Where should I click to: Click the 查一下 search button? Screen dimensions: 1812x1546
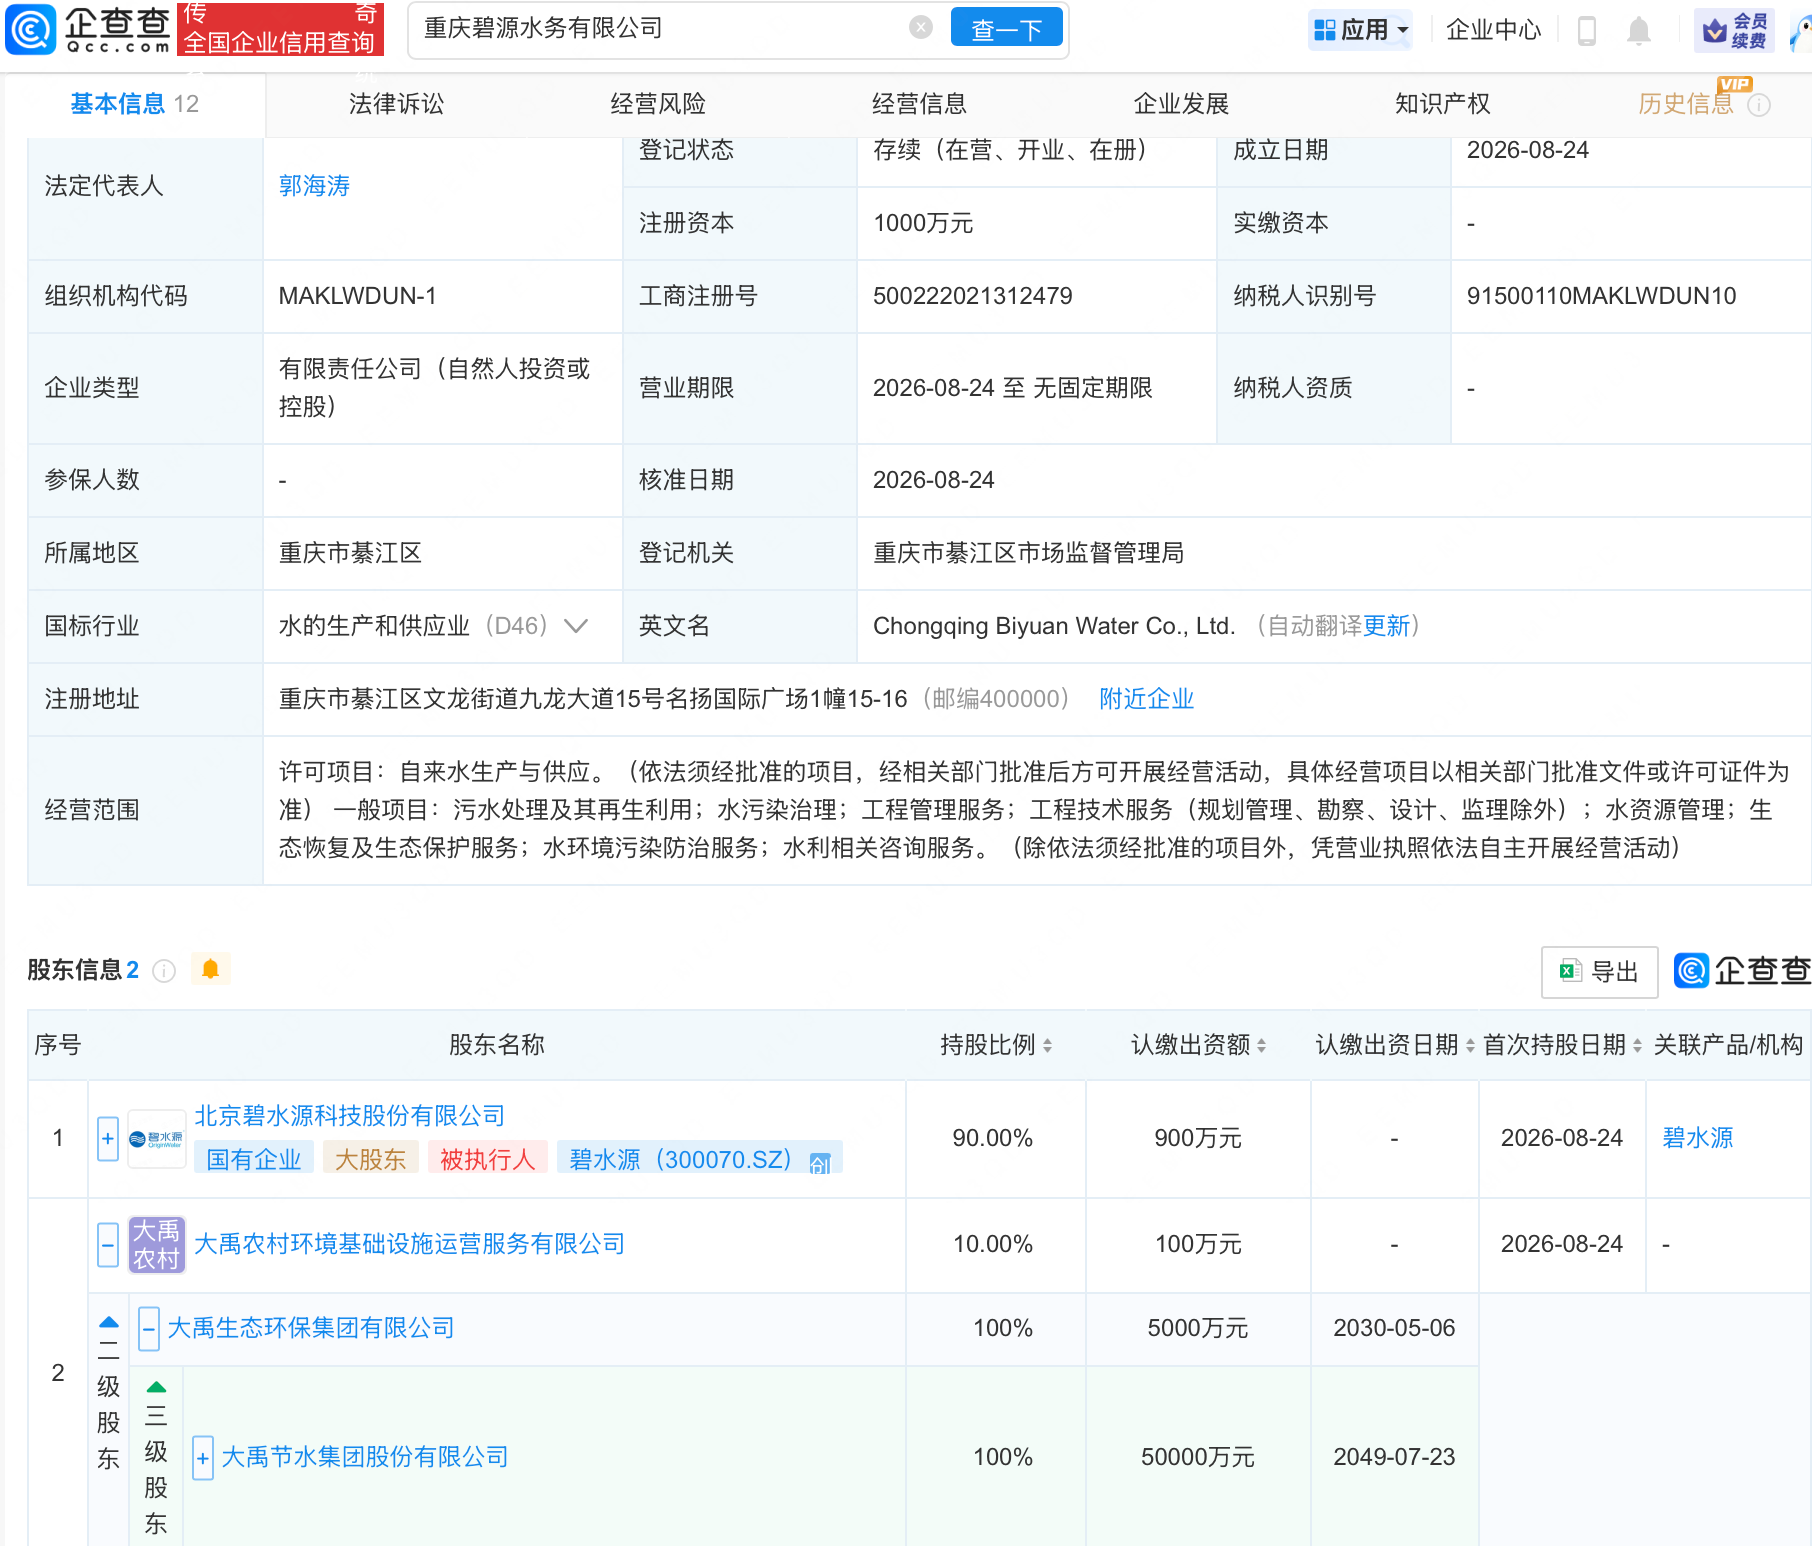tap(1007, 29)
